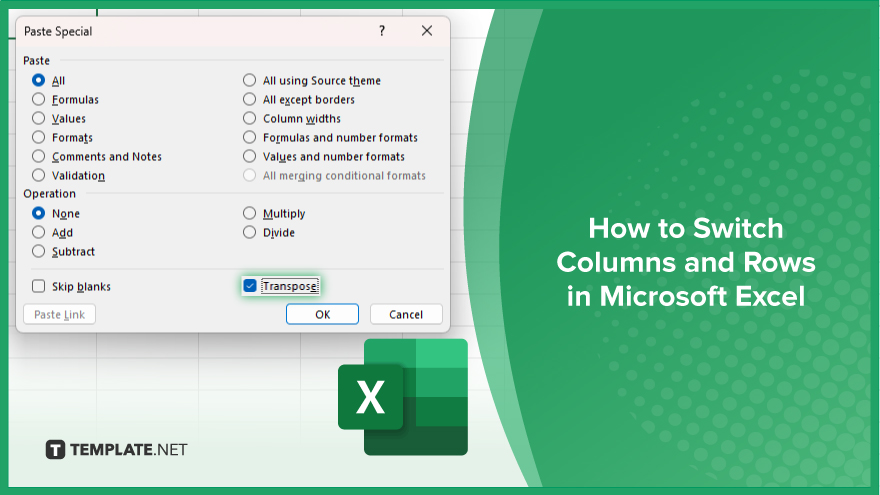Screen dimensions: 880x495
Task: Click the Paste Special title text
Action: pos(58,31)
